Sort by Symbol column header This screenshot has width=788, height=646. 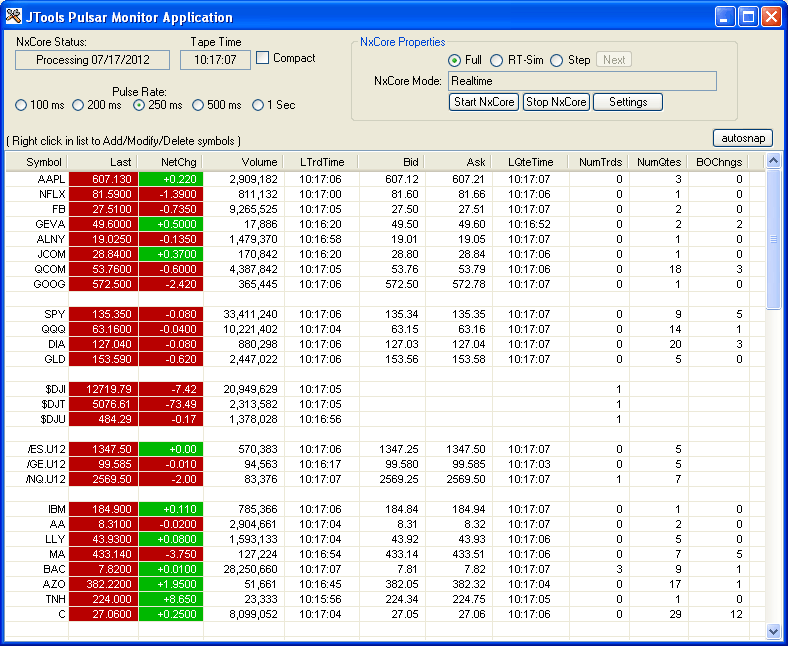[37, 162]
